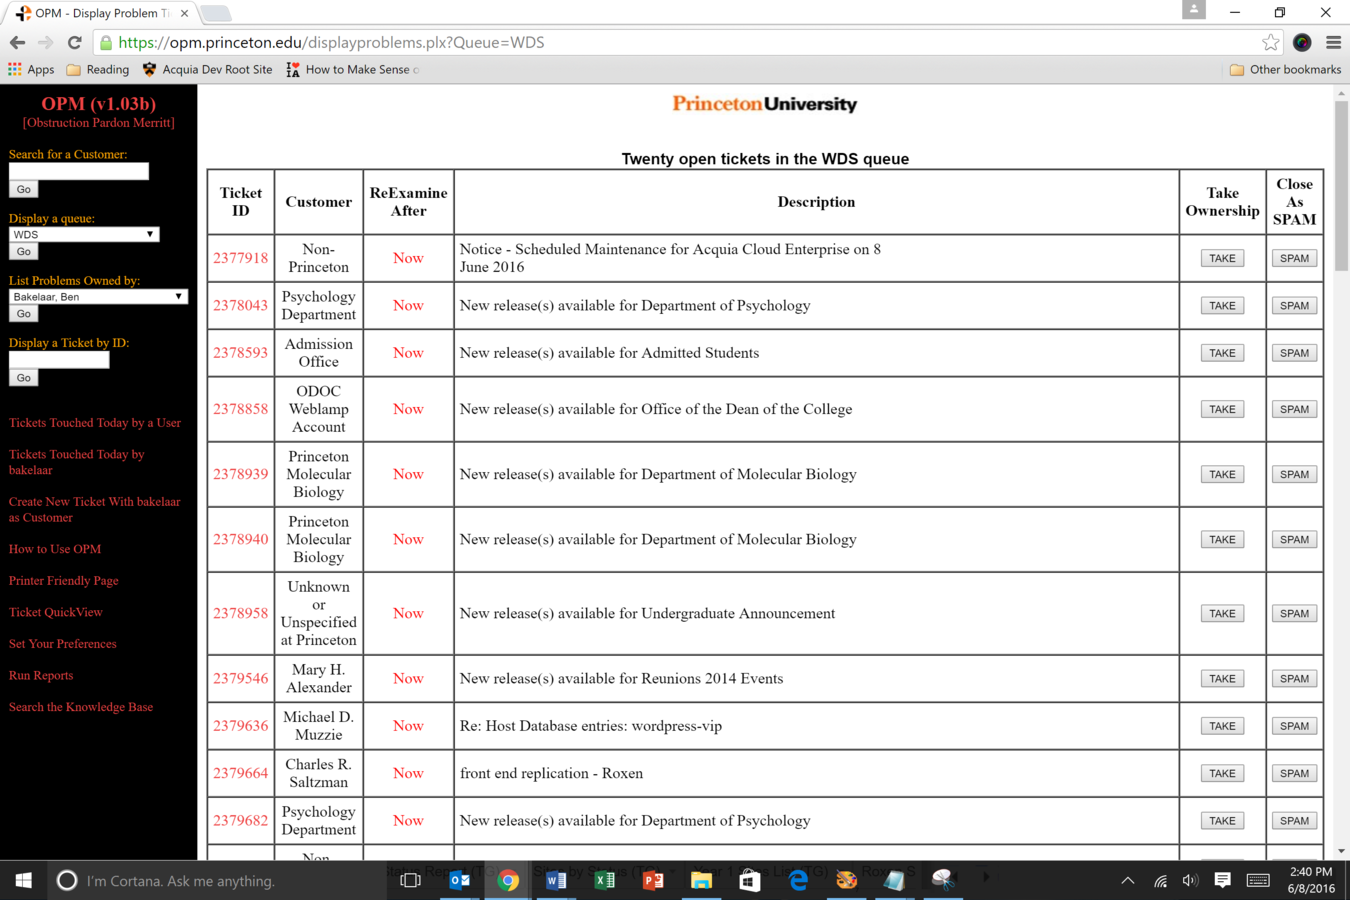1350x900 pixels.
Task: Open ticket 2378043
Action: (241, 306)
